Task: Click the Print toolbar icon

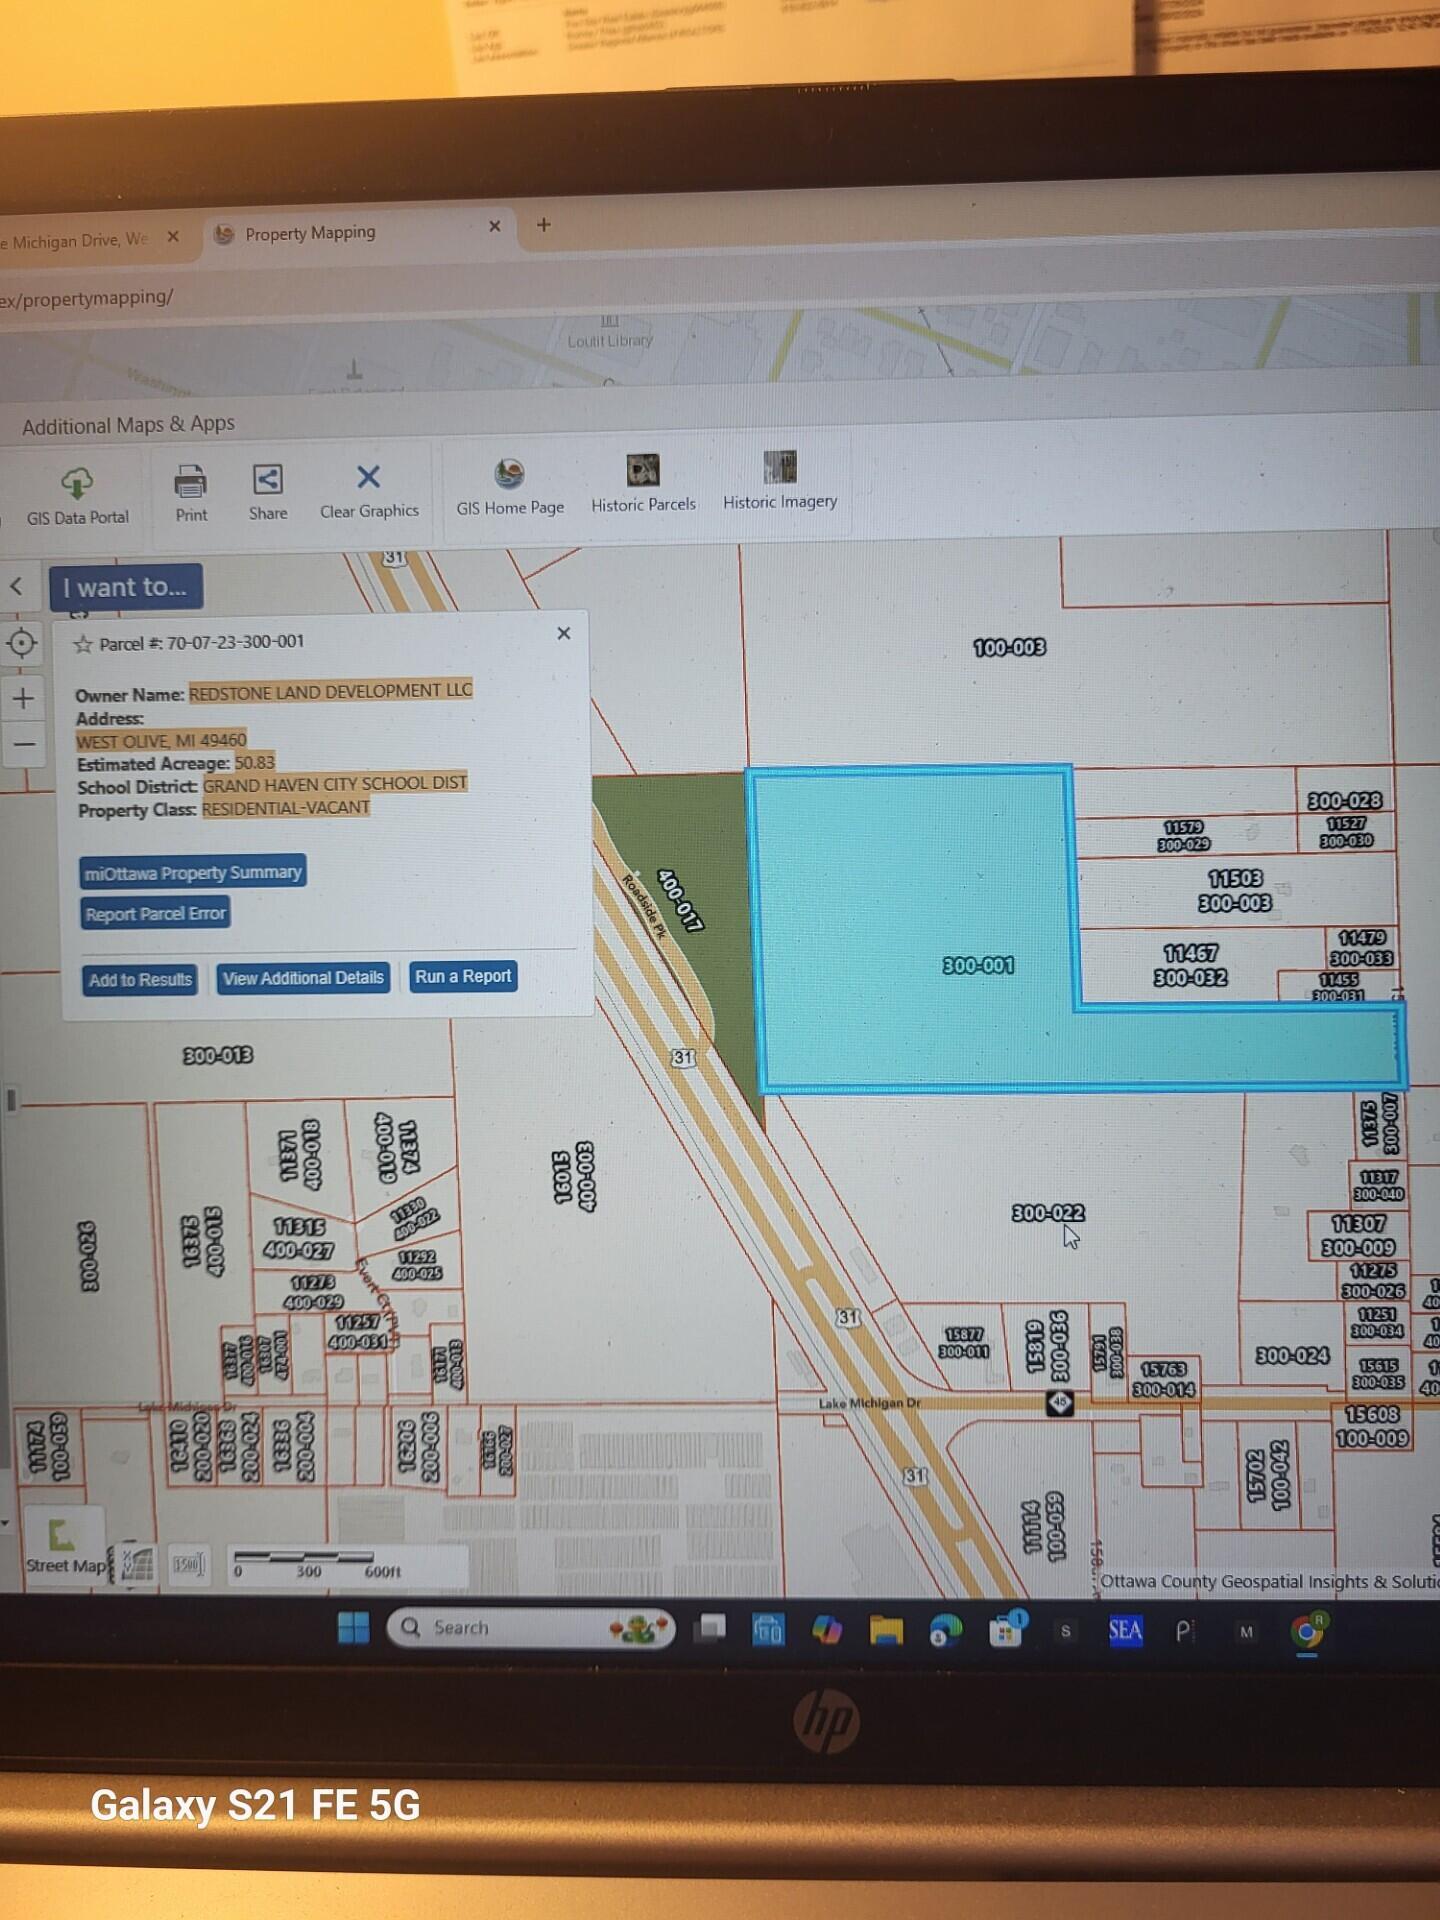Action: [191, 492]
